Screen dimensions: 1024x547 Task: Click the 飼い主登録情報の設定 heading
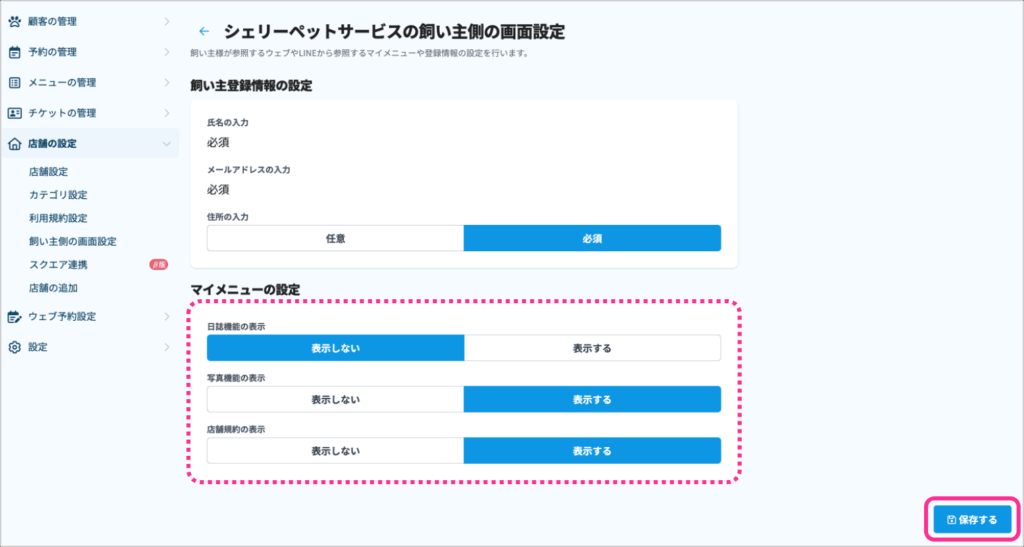pos(251,86)
